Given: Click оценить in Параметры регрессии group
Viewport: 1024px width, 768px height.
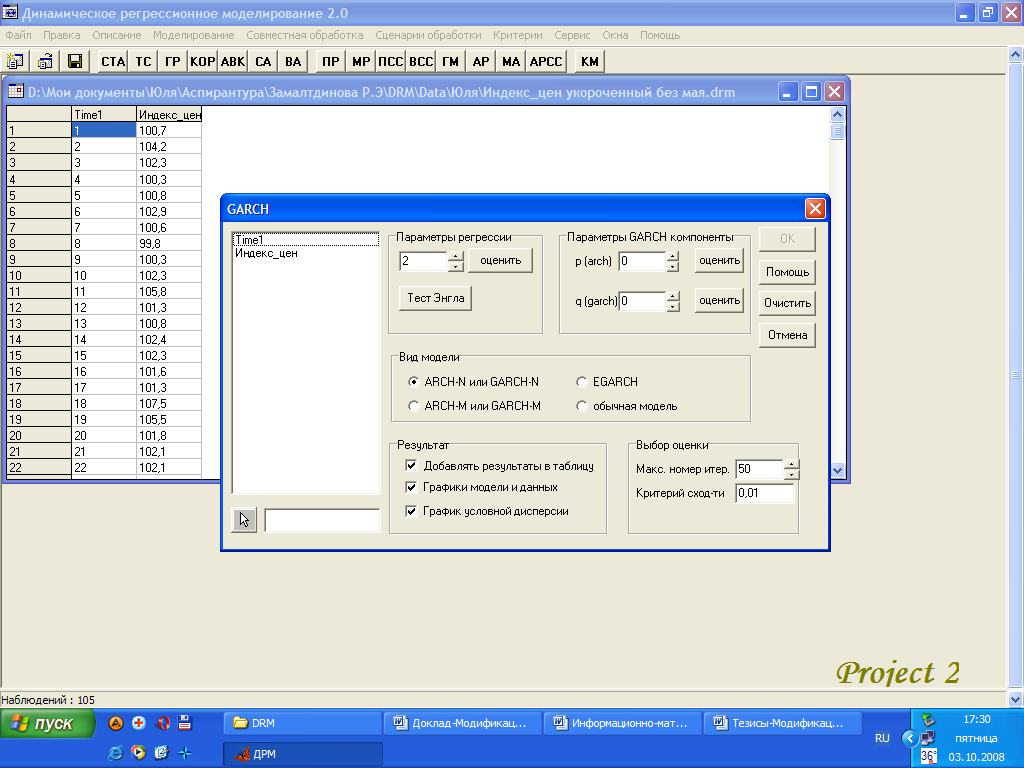Looking at the screenshot, I should coord(500,261).
